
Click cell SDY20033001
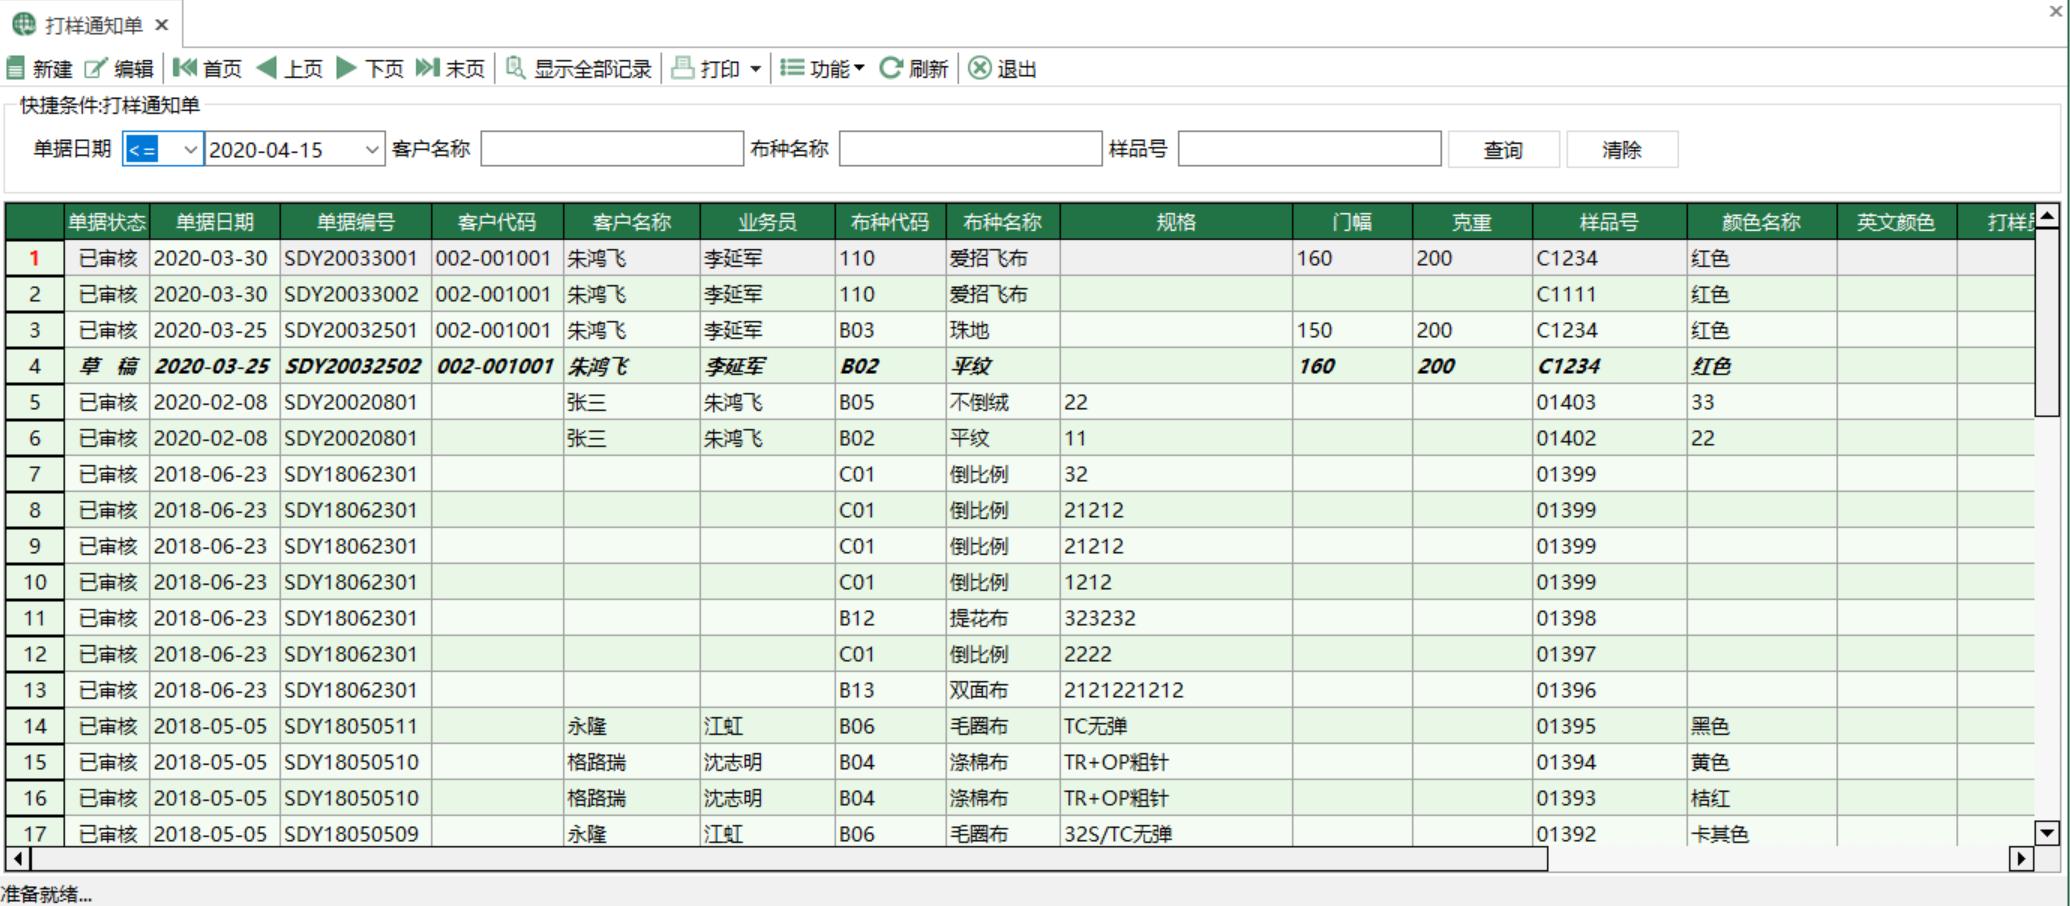[356, 258]
